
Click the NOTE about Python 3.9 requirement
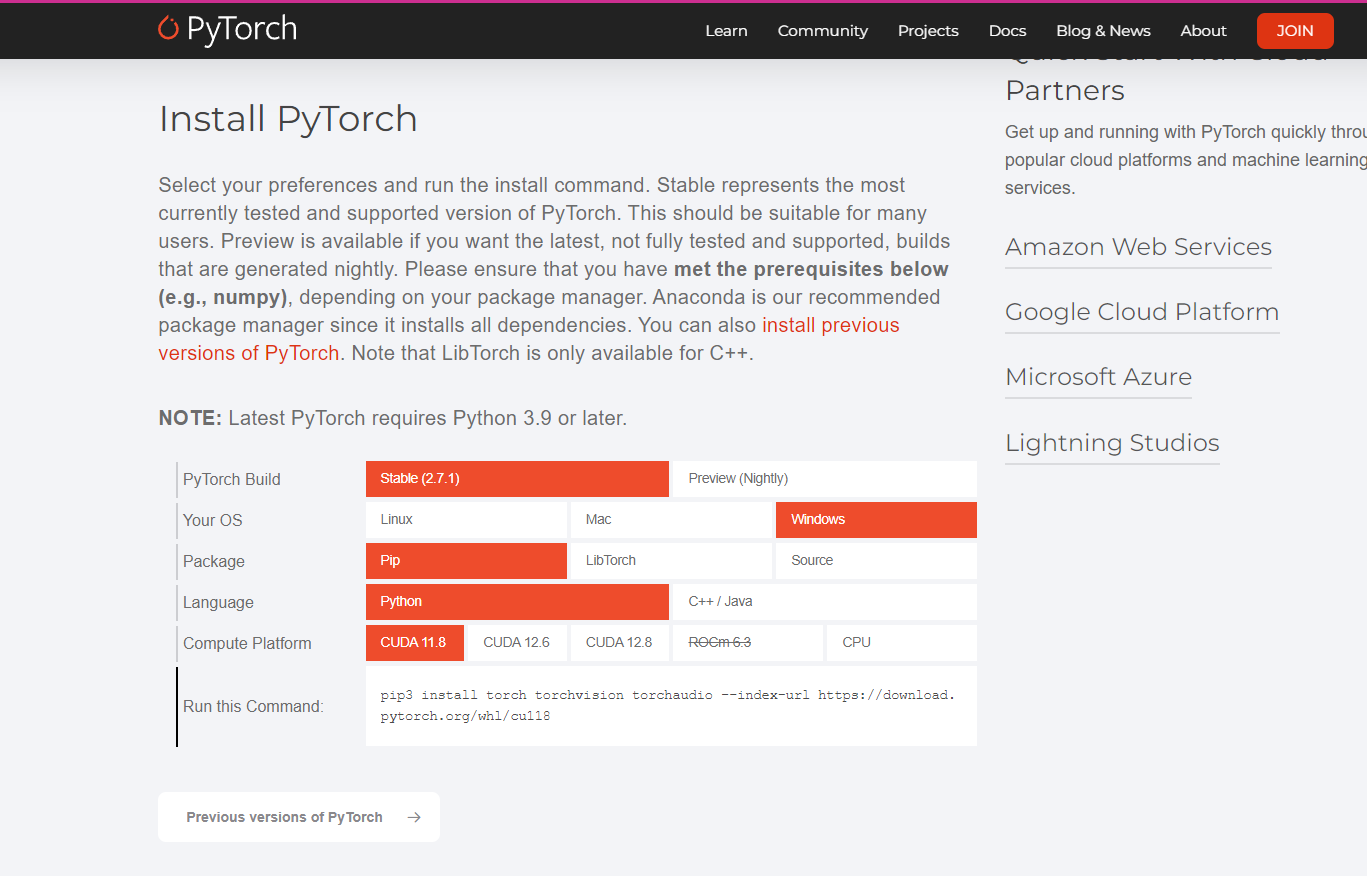393,418
